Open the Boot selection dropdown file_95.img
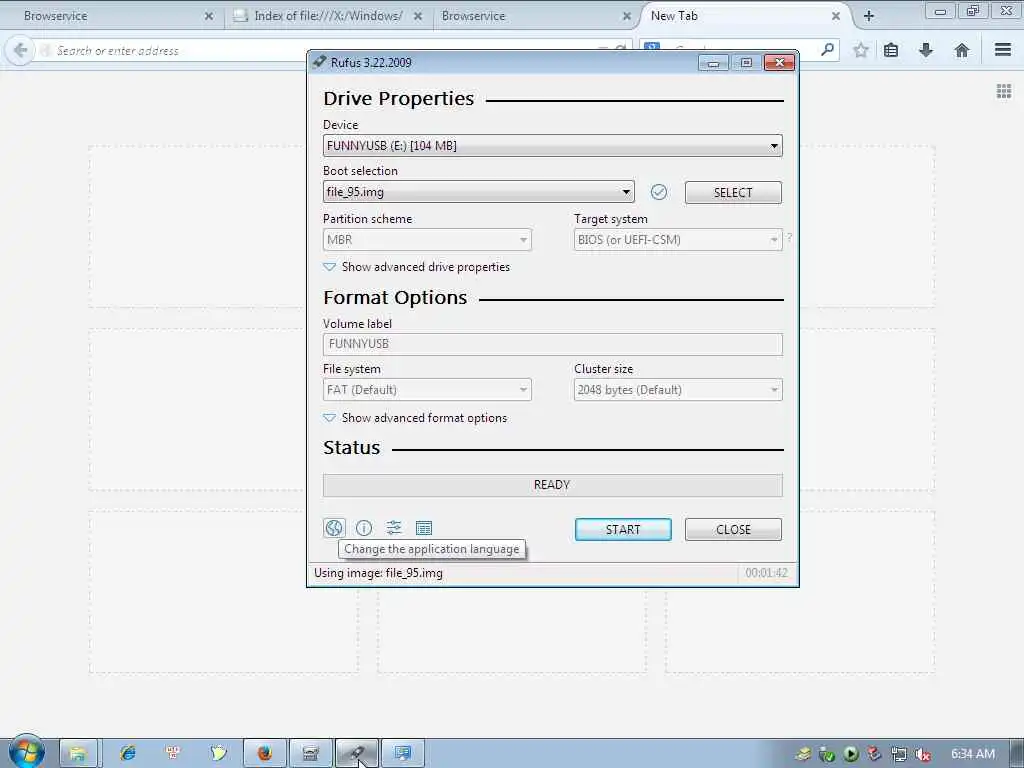Screen dimensions: 1024x768 coord(478,192)
